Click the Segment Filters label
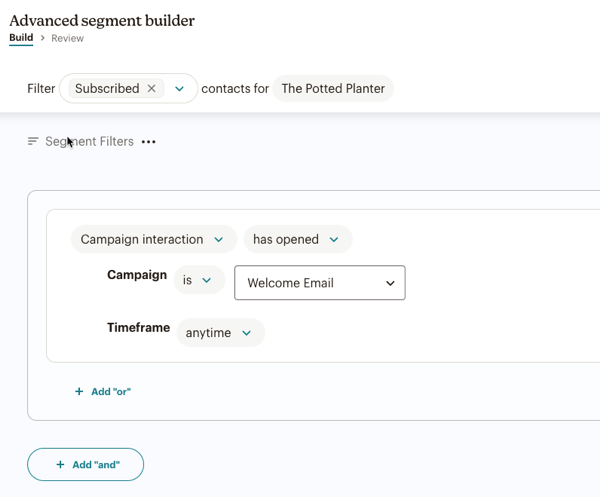Screen dimensions: 600x497 89,142
